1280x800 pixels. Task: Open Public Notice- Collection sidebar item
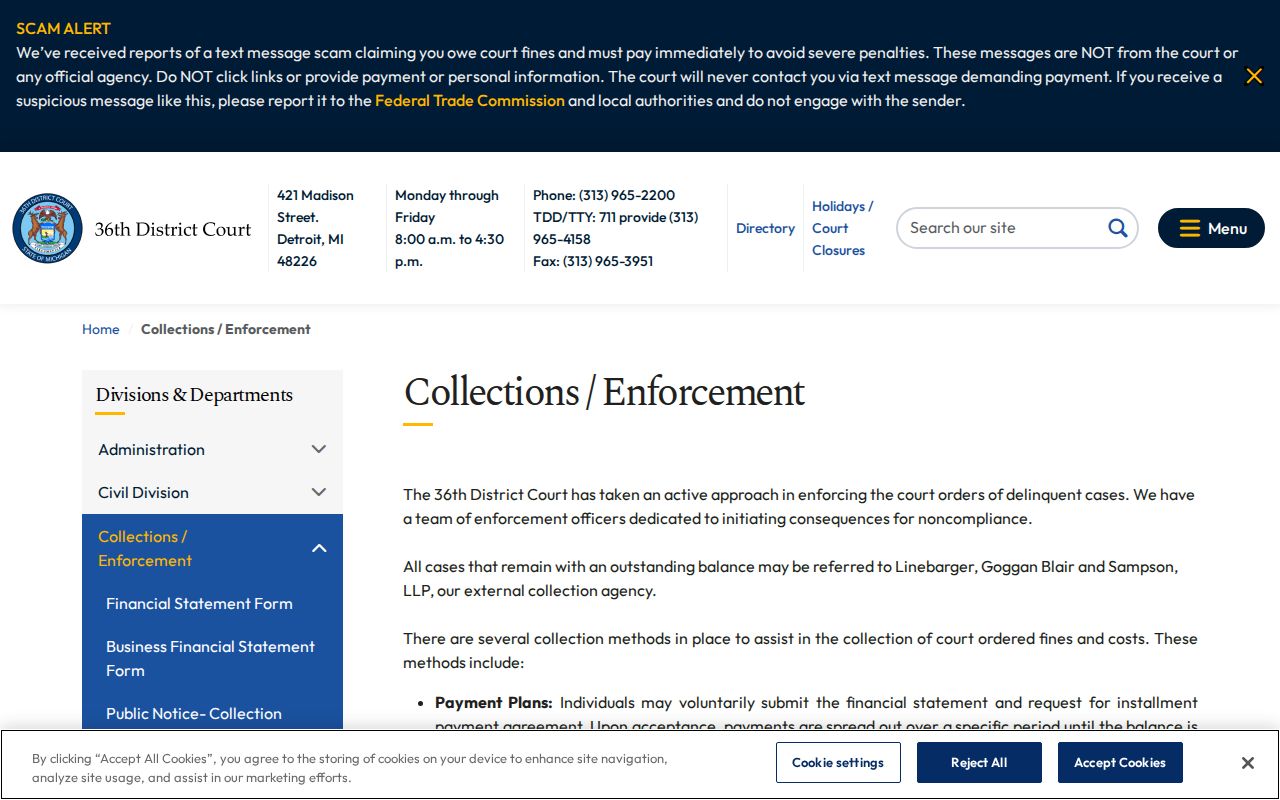coord(194,714)
